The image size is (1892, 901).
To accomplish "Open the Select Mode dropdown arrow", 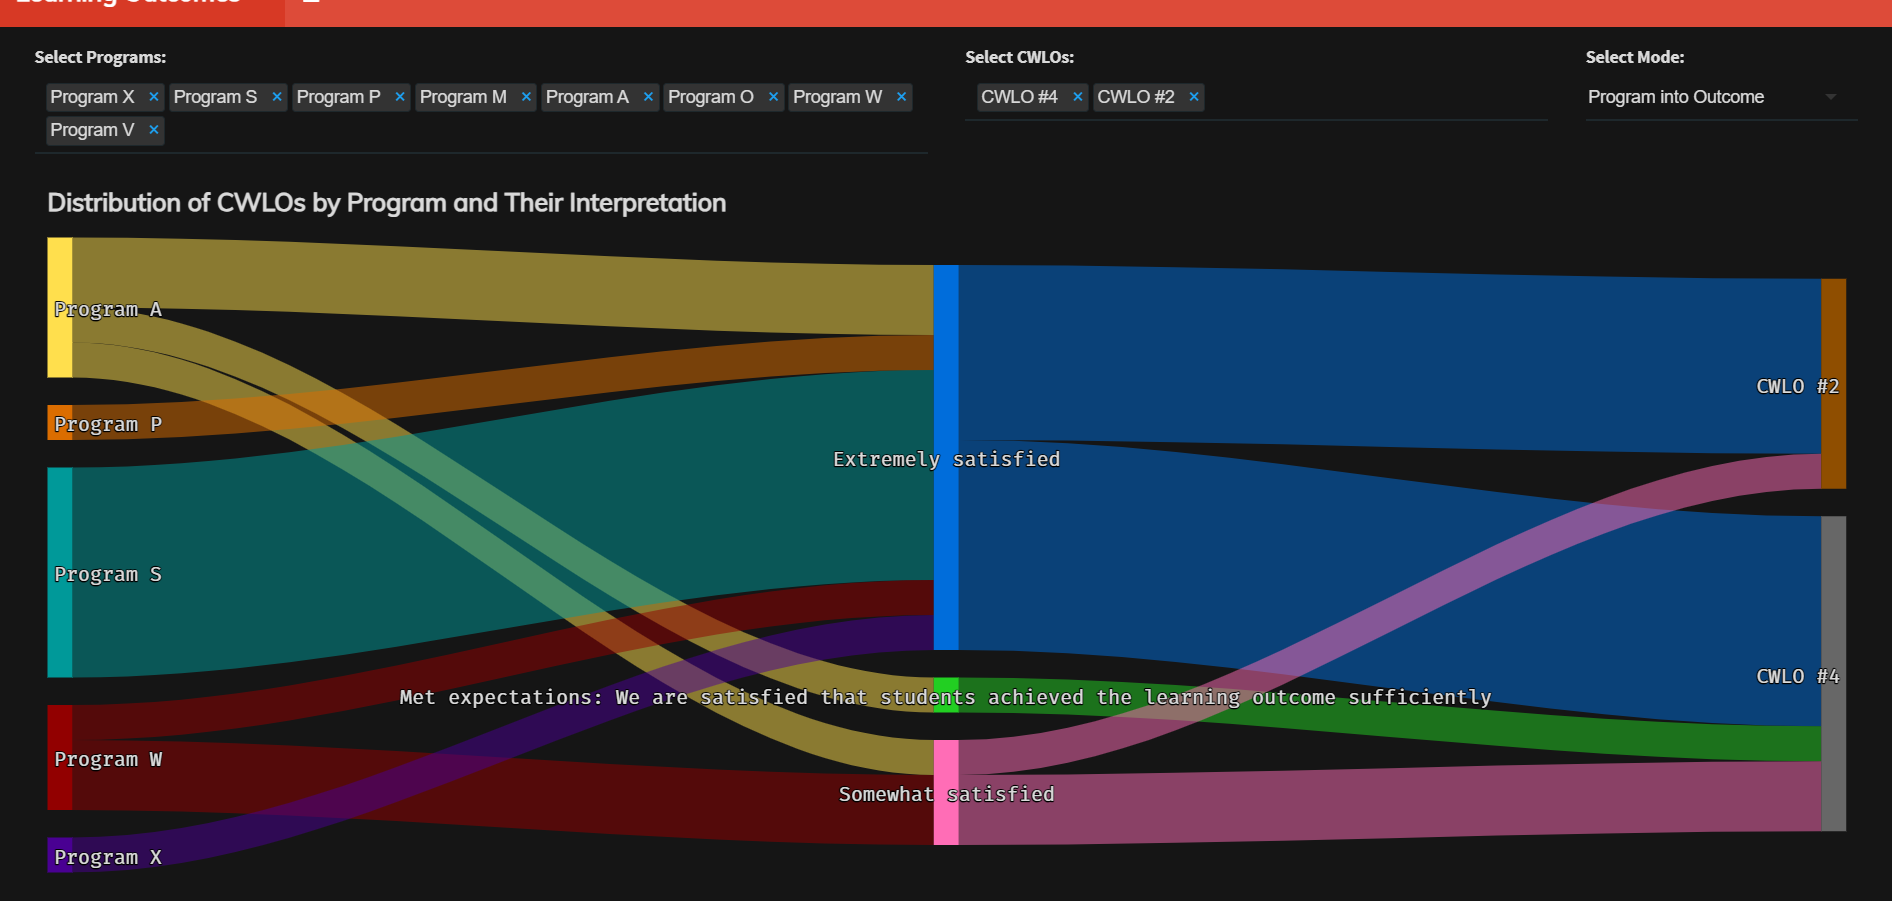I will pos(1830,97).
